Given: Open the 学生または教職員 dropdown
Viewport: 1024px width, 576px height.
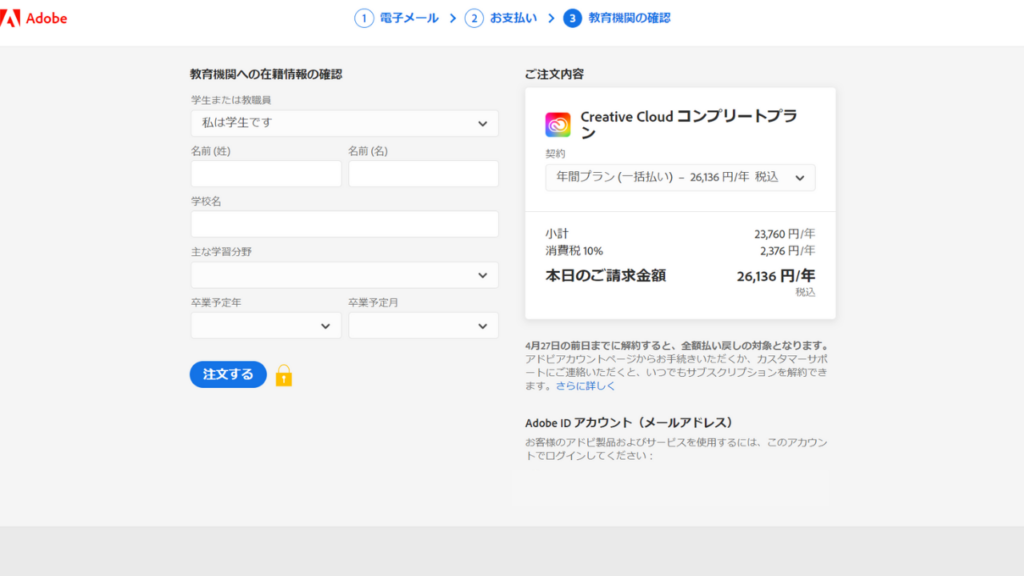Looking at the screenshot, I should click(345, 123).
